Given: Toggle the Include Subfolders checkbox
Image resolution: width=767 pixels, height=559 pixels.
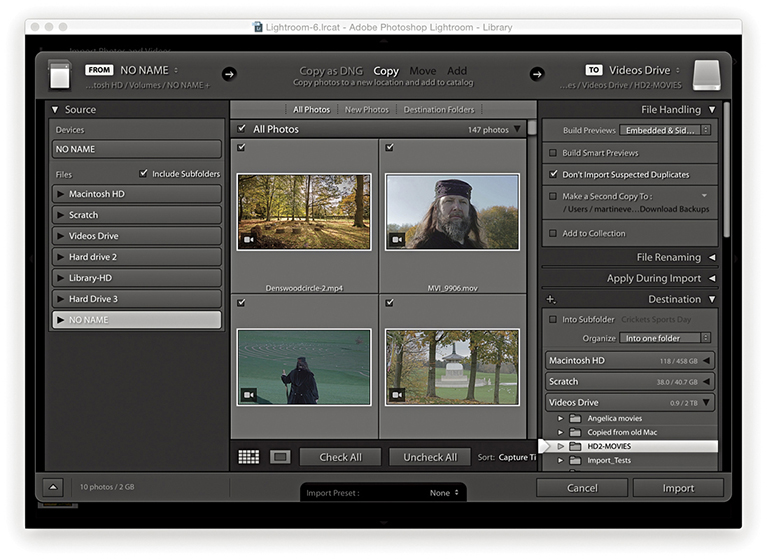Looking at the screenshot, I should point(144,173).
